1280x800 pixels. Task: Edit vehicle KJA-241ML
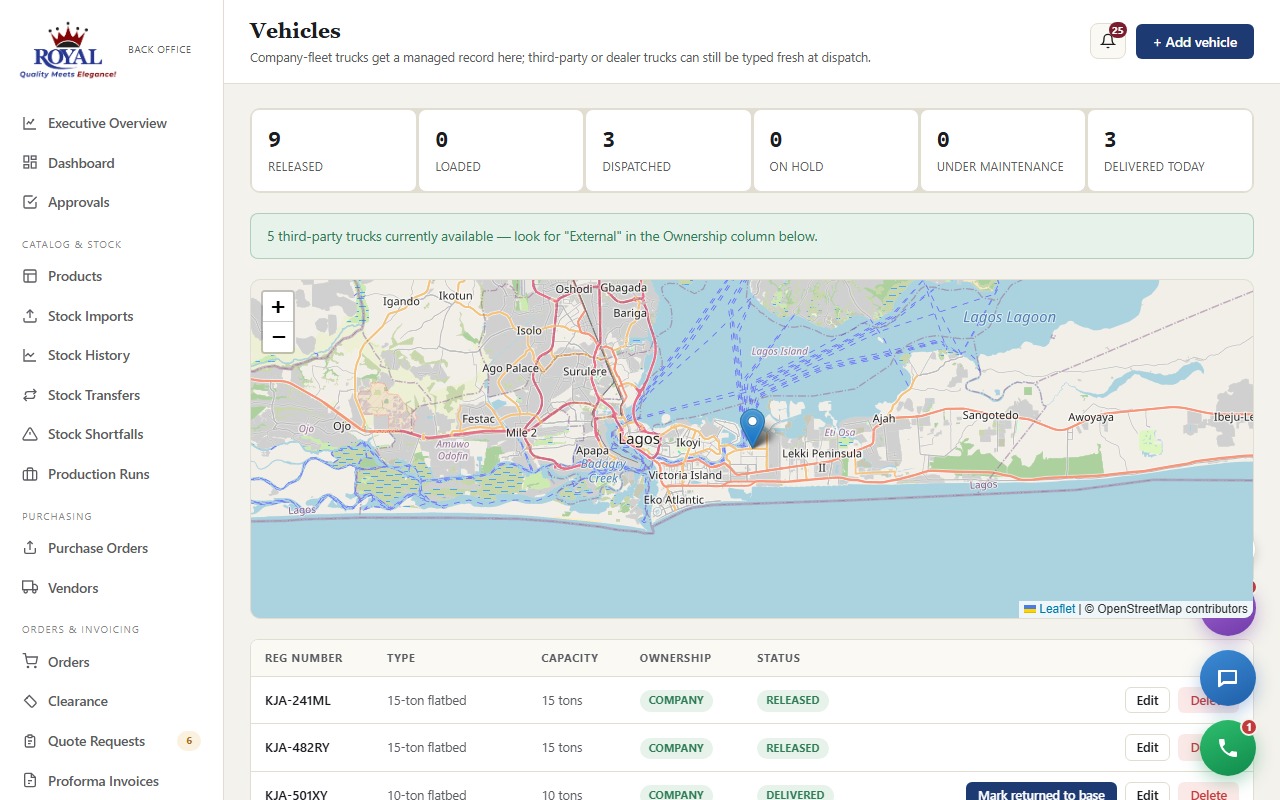(x=1148, y=700)
